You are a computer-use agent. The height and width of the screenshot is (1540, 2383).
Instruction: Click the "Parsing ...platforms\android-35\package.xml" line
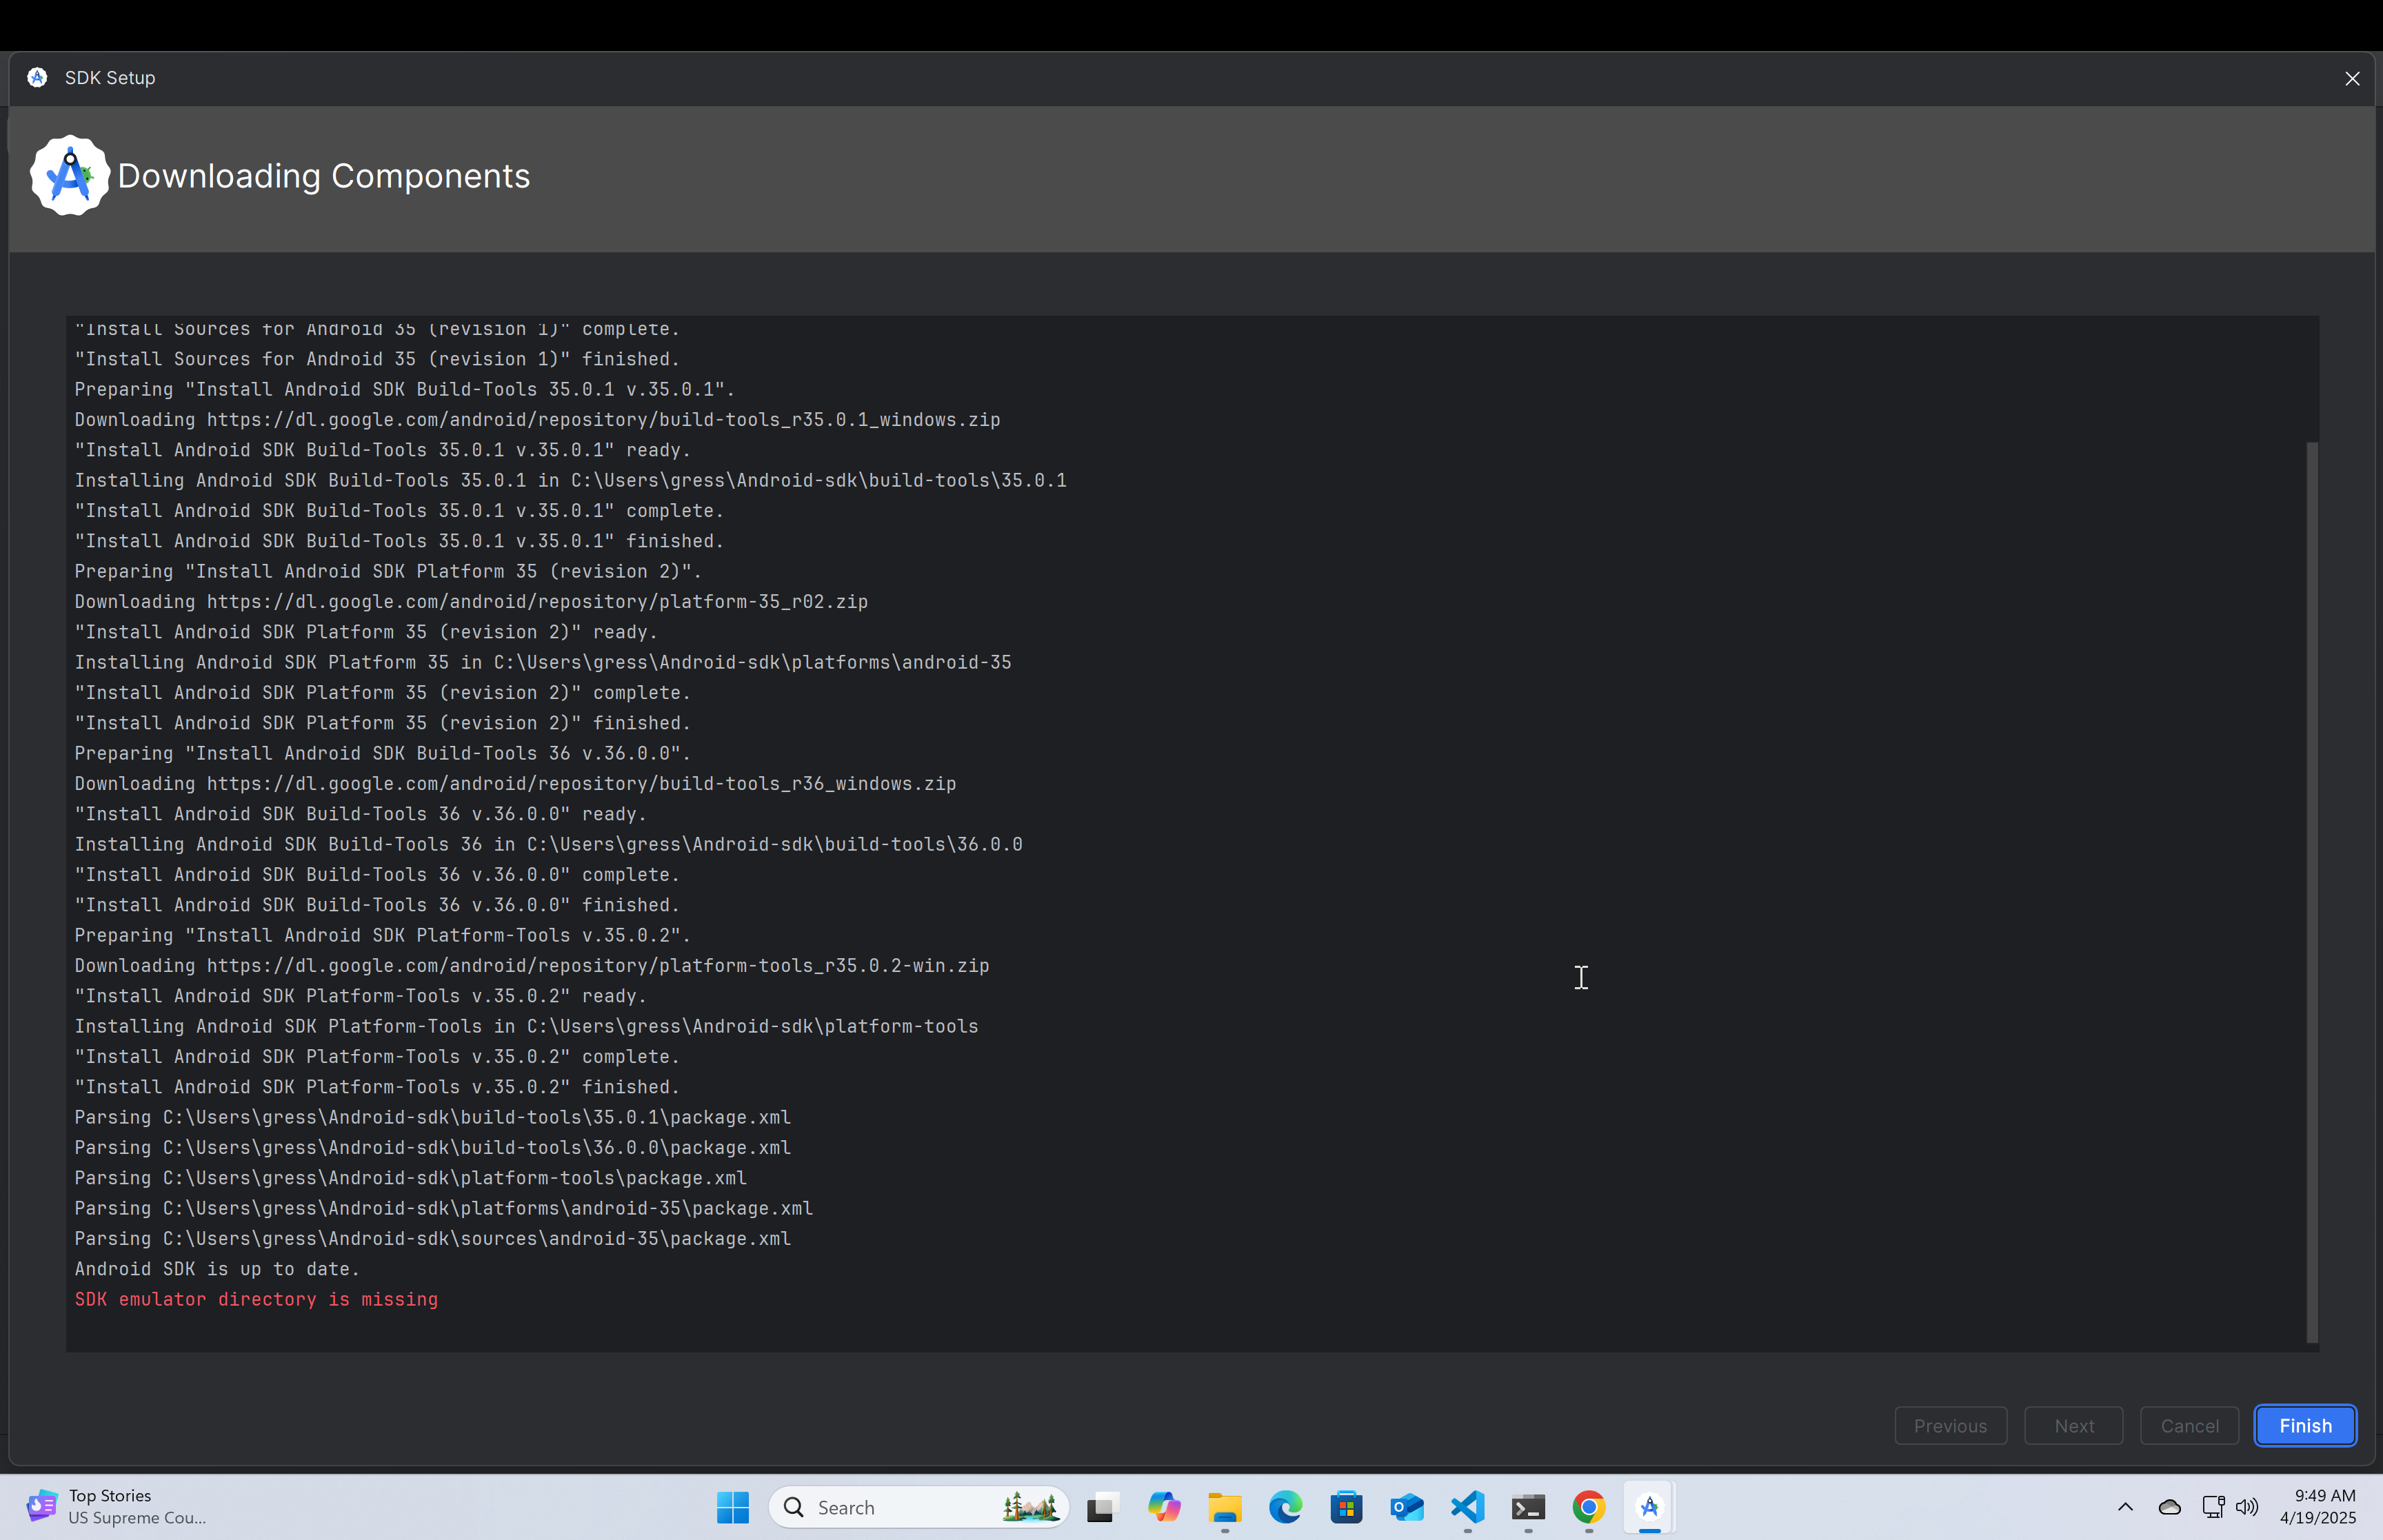pos(444,1208)
